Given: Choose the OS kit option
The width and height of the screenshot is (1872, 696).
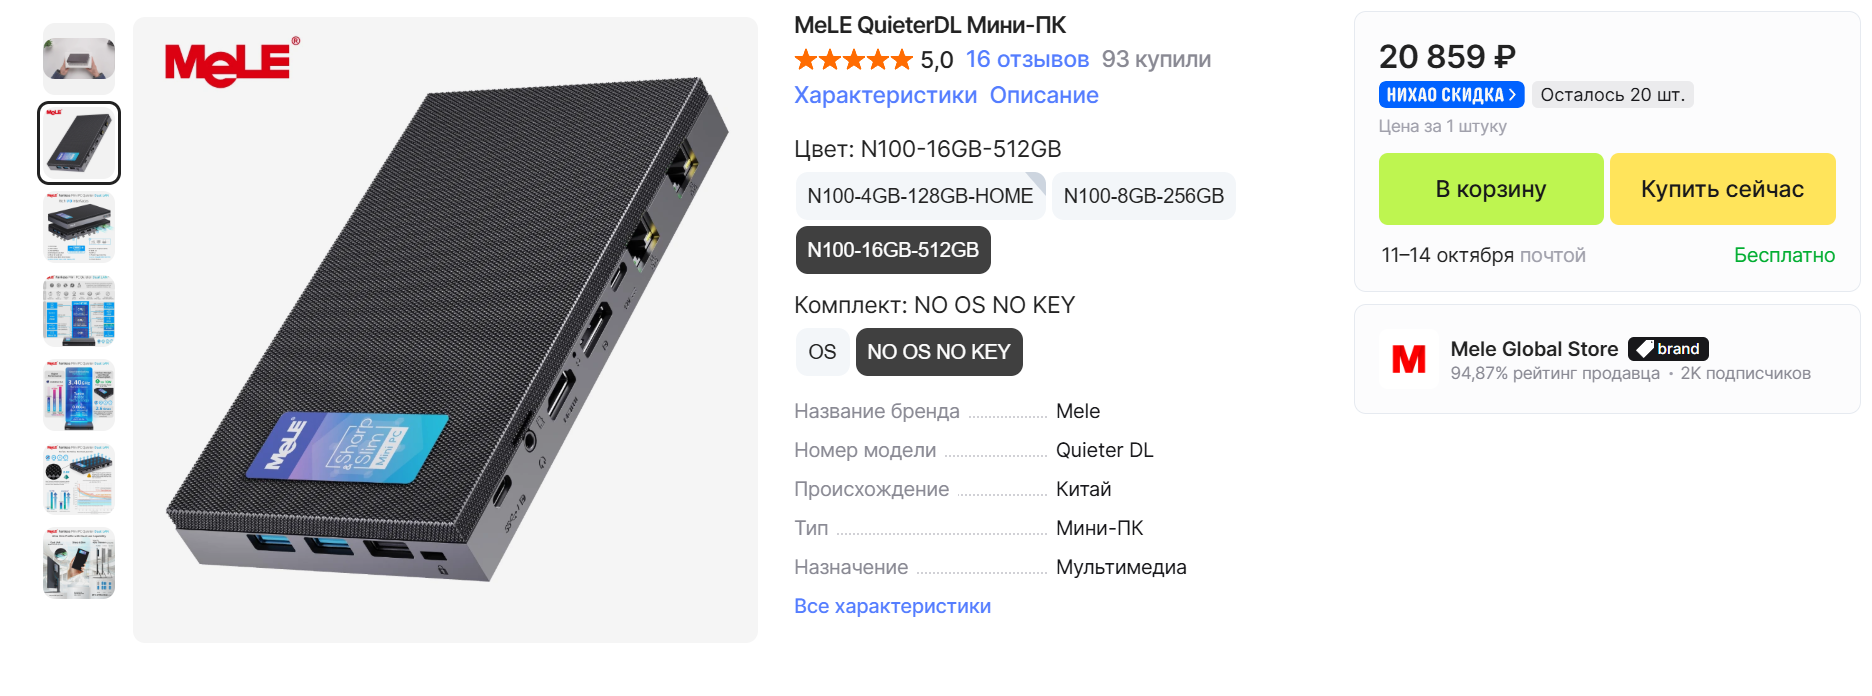Looking at the screenshot, I should [x=822, y=352].
